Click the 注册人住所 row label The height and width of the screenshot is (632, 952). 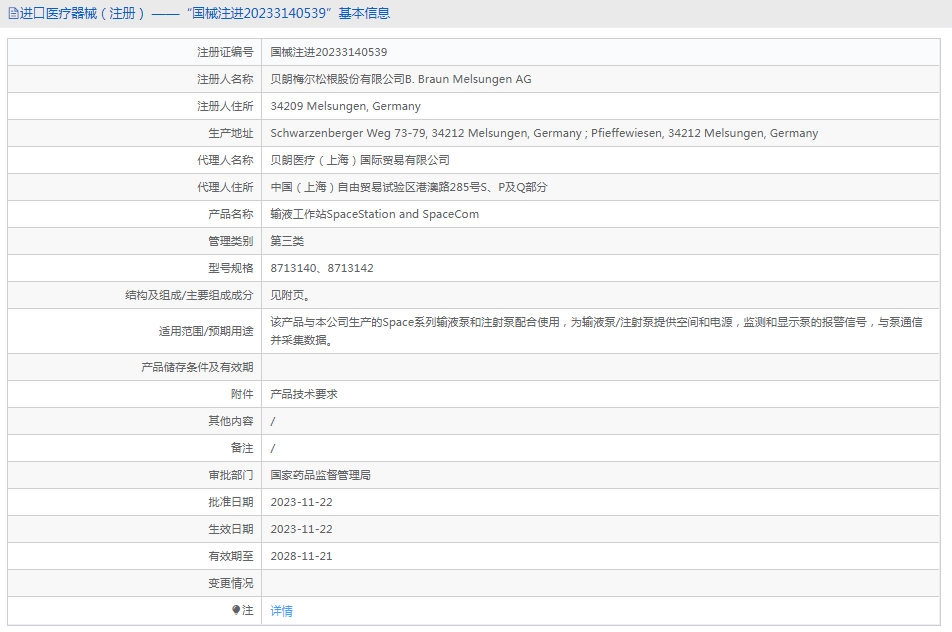tap(225, 106)
